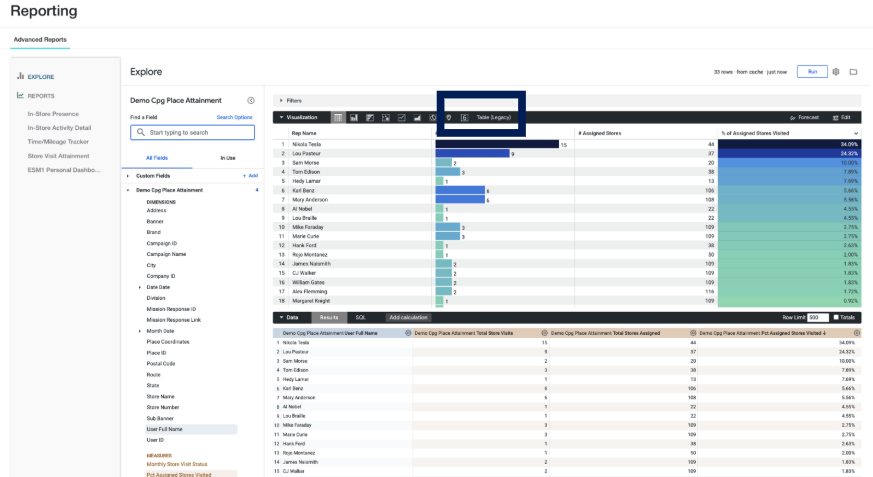873x477 pixels.
Task: Open gear menu for Total Stores Assigned column
Action: [x=693, y=333]
